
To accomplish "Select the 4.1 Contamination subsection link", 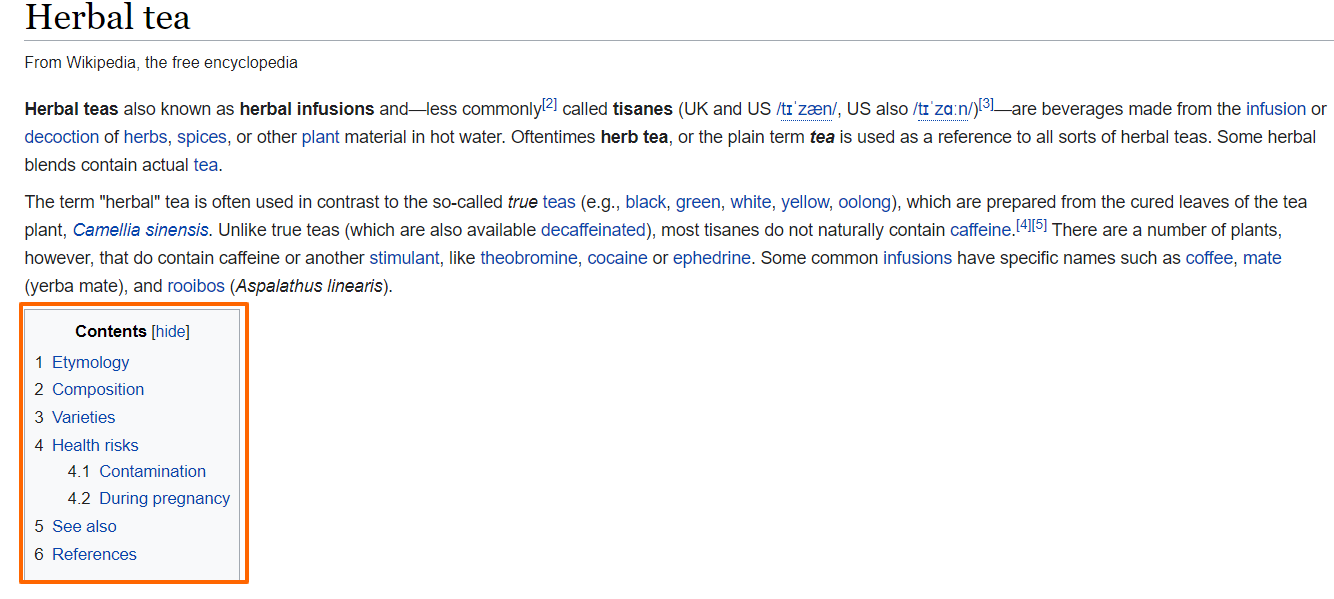I will [x=137, y=471].
